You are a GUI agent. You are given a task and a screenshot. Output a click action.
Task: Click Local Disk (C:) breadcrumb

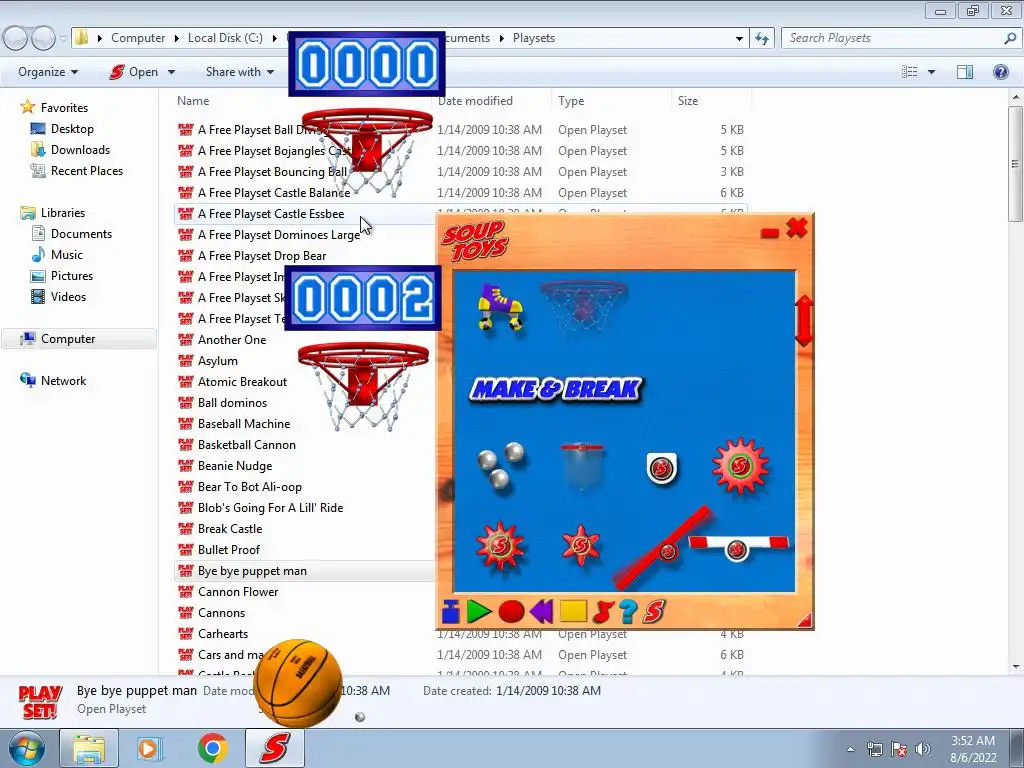click(225, 38)
